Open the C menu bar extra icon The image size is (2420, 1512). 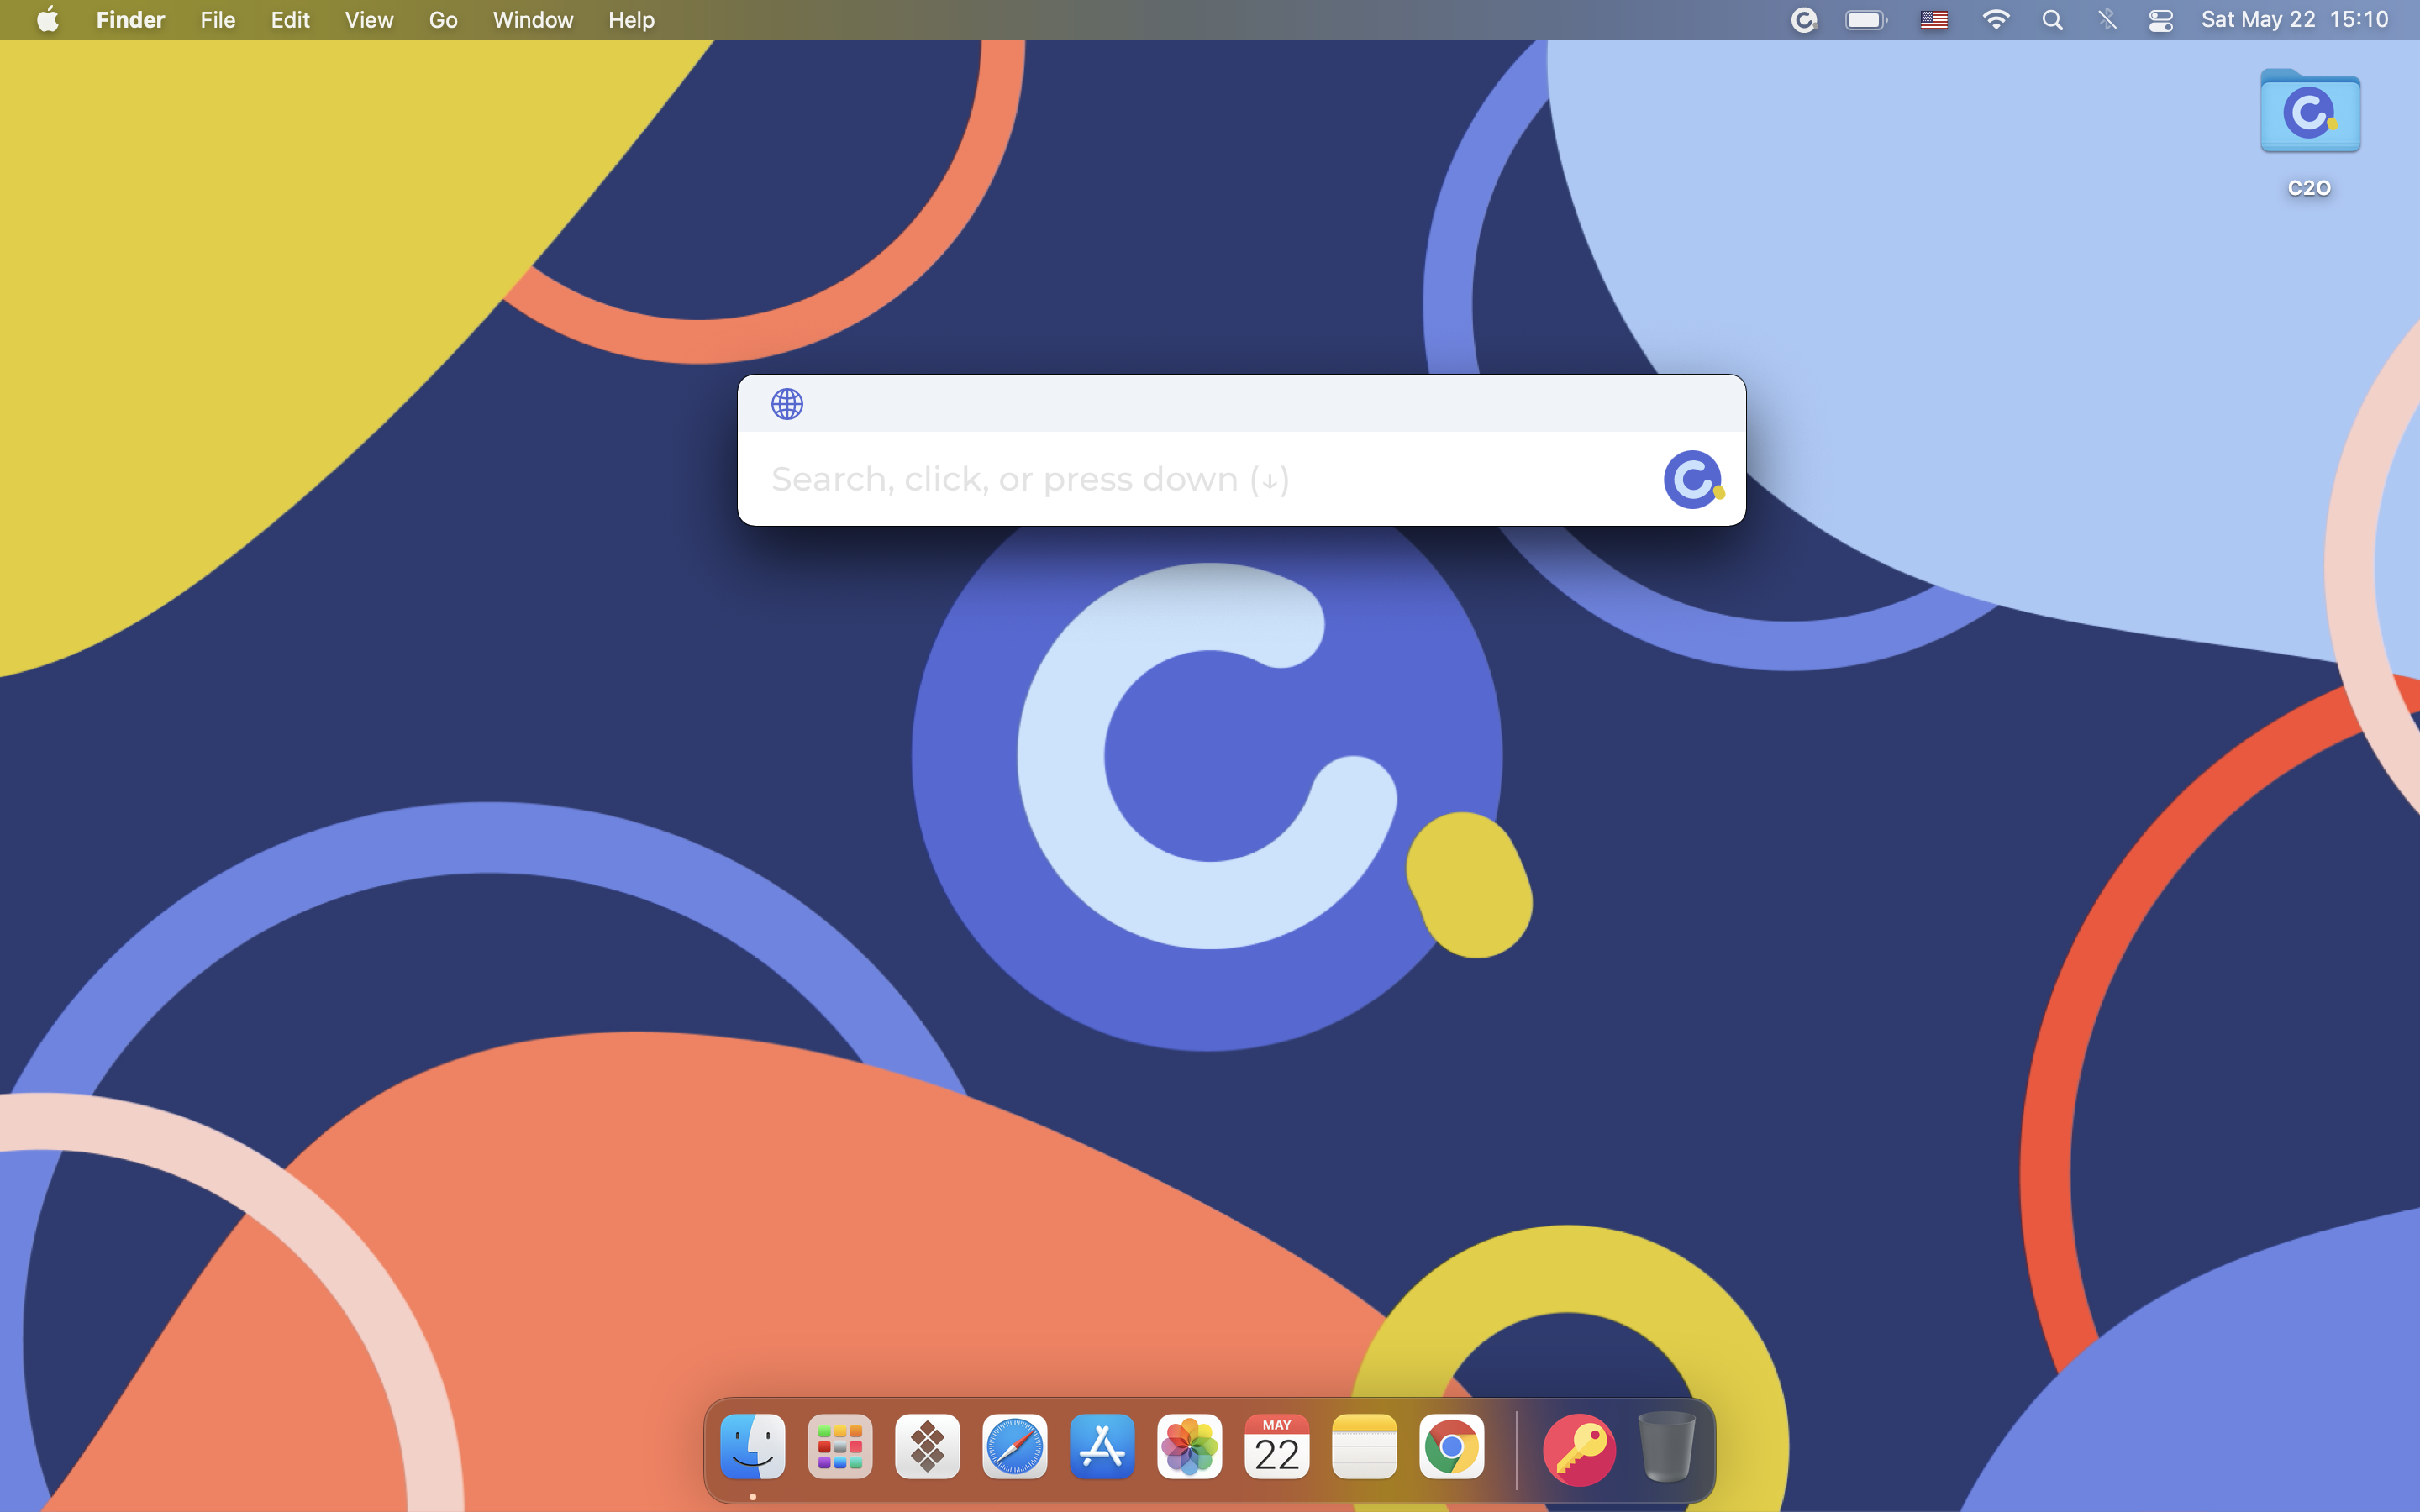coord(1803,20)
